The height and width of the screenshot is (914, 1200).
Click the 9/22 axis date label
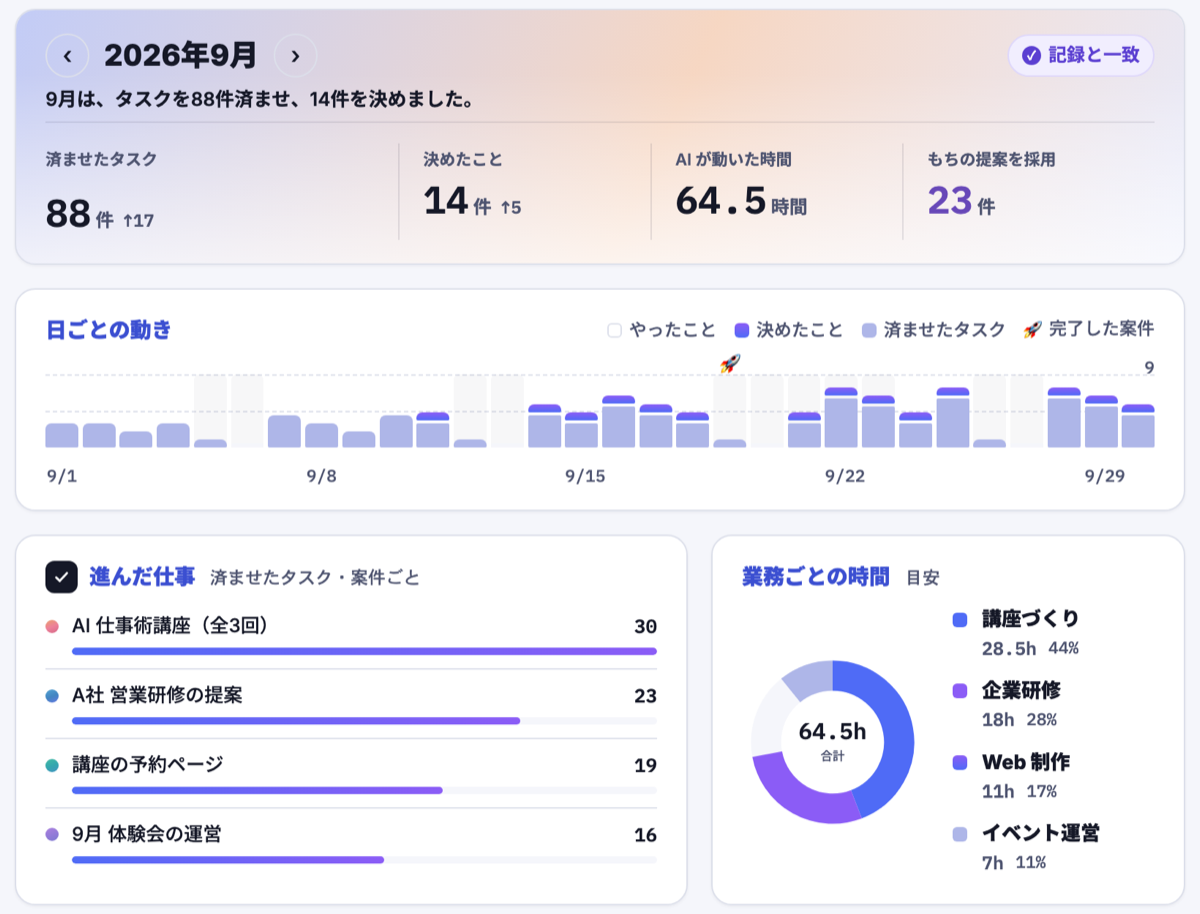pos(845,476)
